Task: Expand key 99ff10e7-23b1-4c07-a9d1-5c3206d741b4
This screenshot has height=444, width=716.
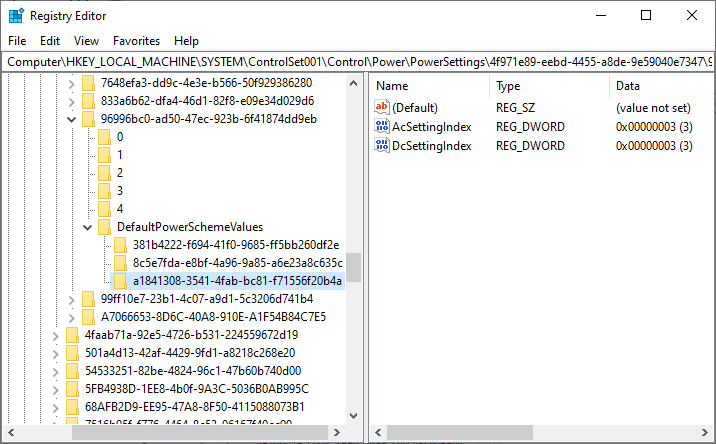Action: point(72,300)
